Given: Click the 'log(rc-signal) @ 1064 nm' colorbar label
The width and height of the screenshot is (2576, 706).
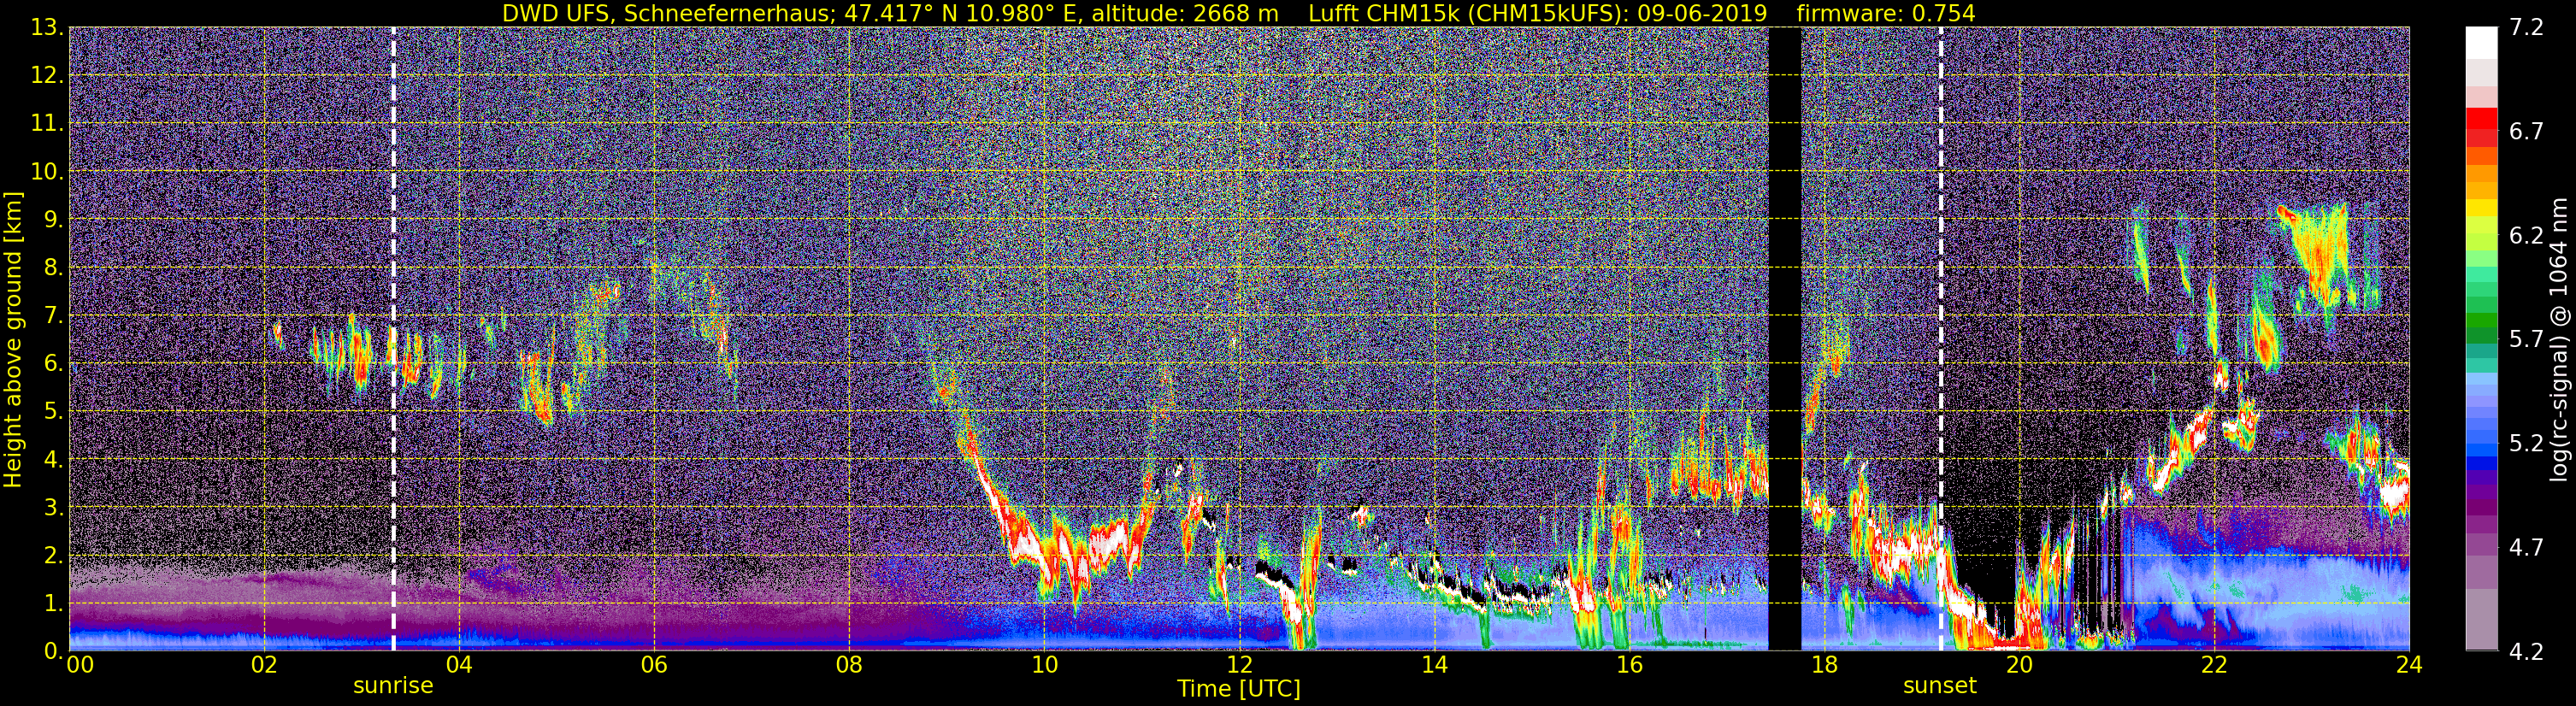Looking at the screenshot, I should click(x=2560, y=339).
